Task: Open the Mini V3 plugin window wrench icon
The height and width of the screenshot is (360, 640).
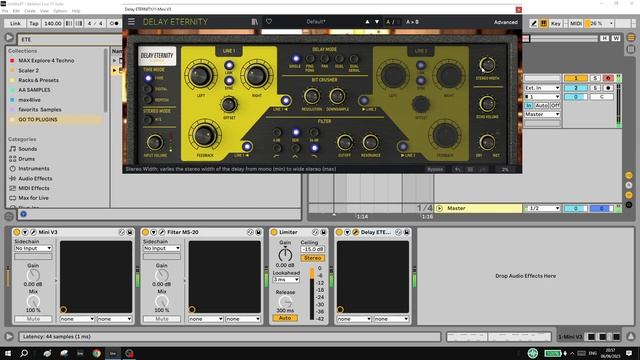Action: point(33,232)
